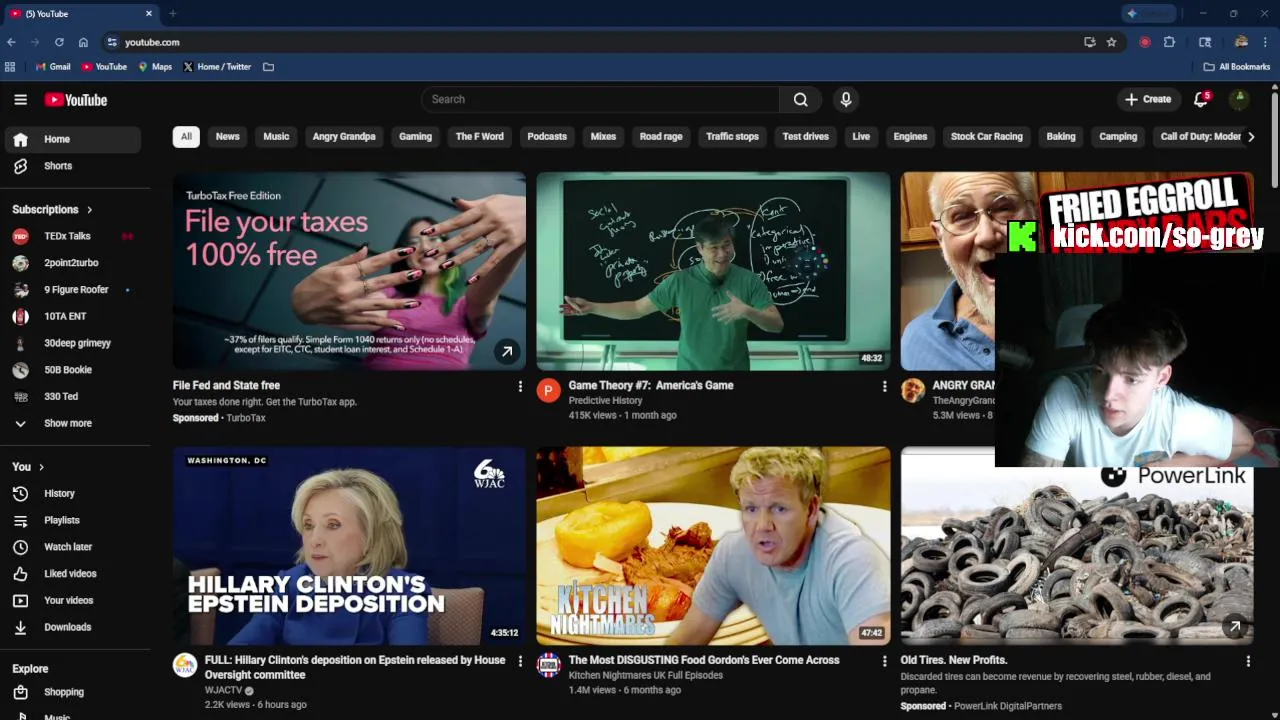Open options for Game Theory #7 video
Image resolution: width=1280 pixels, height=720 pixels.
[x=884, y=386]
